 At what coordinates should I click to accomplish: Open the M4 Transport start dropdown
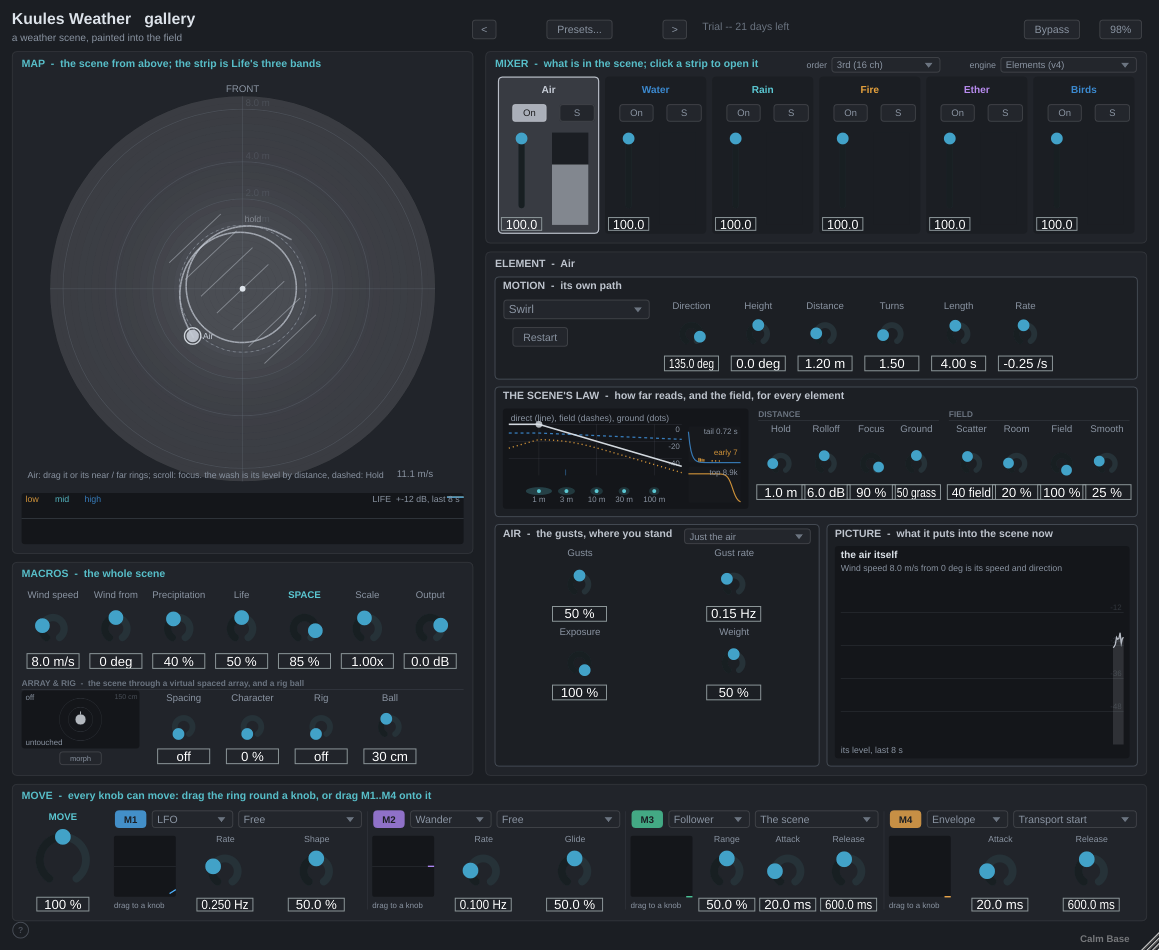[1075, 819]
